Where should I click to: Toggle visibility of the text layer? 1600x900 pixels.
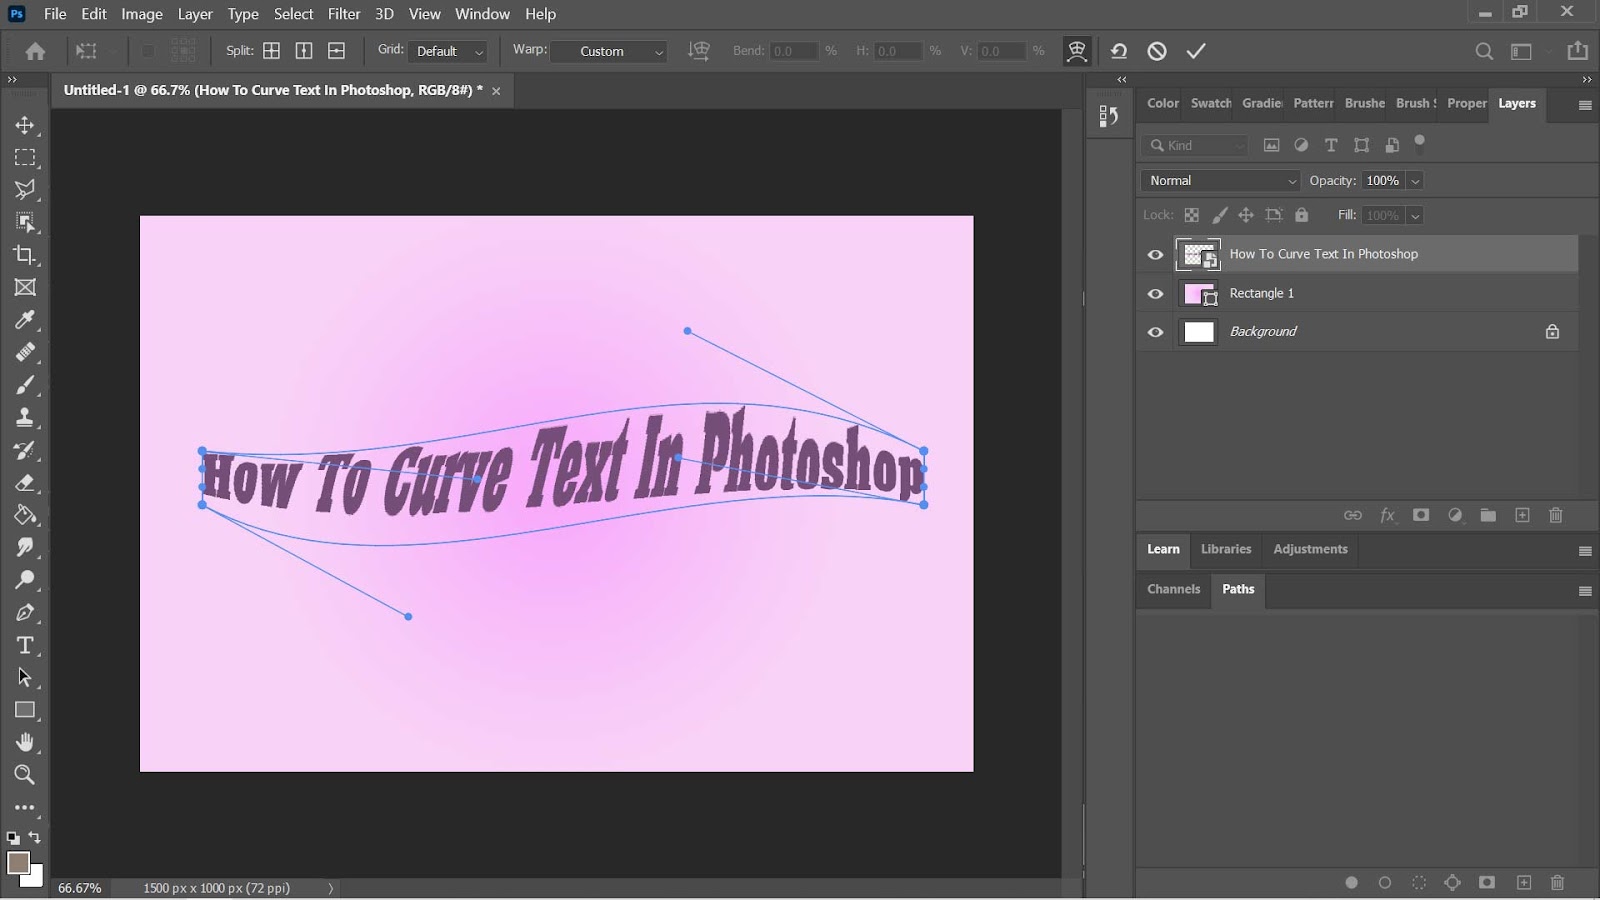coord(1155,255)
